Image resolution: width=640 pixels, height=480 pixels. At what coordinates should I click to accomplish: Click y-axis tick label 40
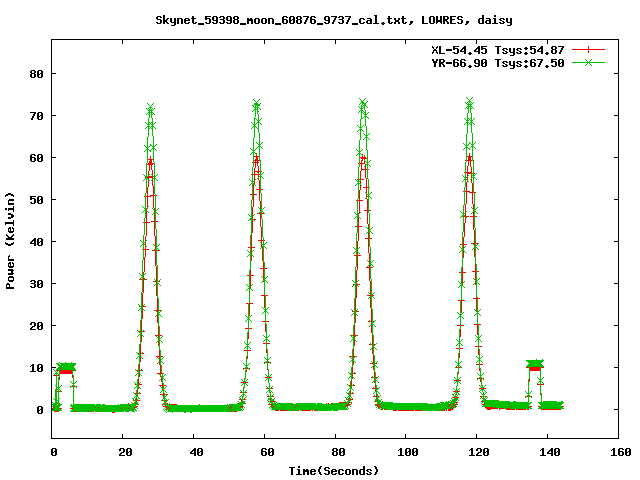[x=36, y=242]
